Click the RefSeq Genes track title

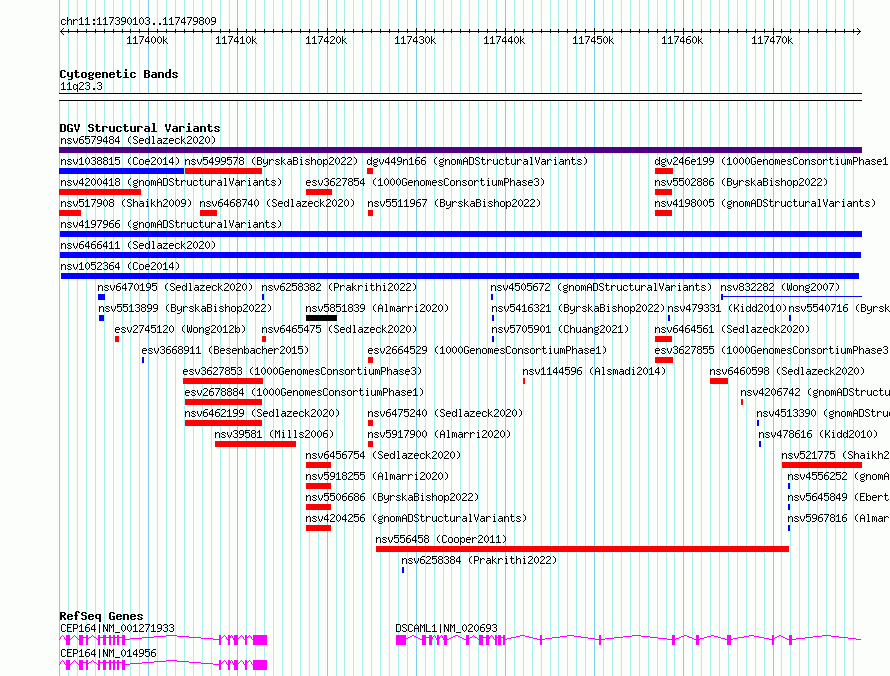click(x=101, y=616)
